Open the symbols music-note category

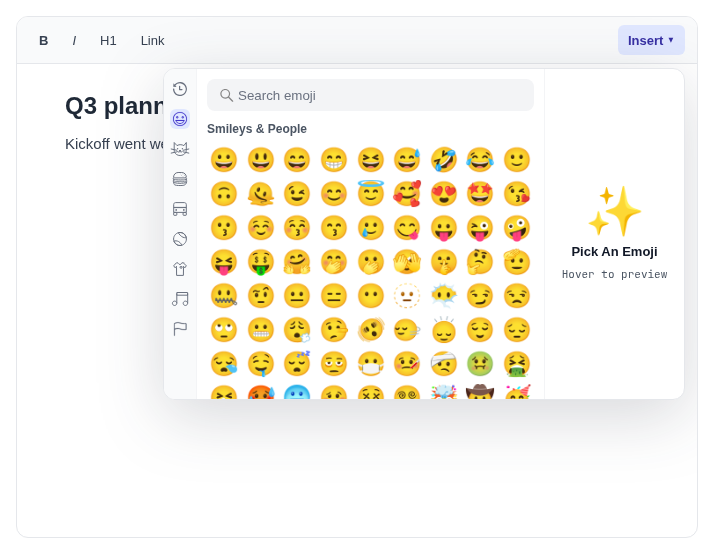(x=180, y=299)
